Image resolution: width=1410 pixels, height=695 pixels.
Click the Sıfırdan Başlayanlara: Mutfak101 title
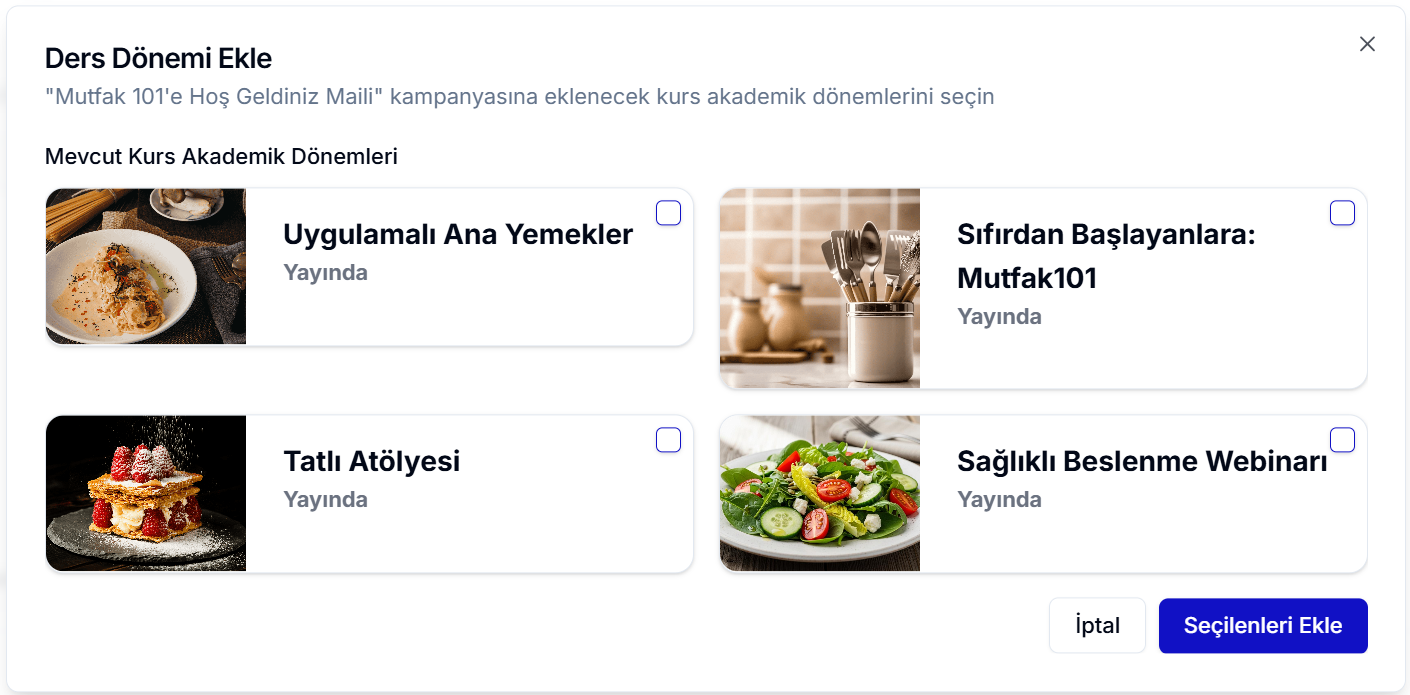point(1105,256)
